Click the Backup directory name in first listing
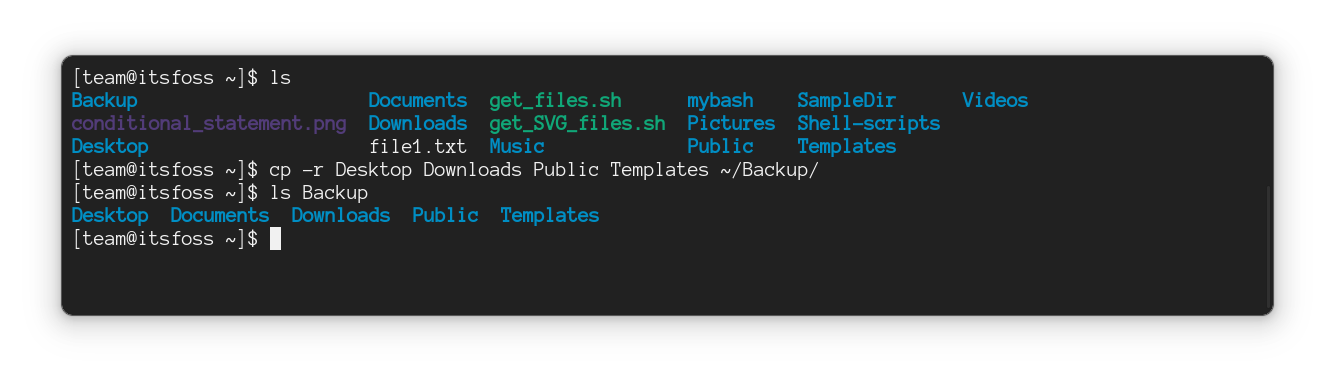 click(104, 100)
